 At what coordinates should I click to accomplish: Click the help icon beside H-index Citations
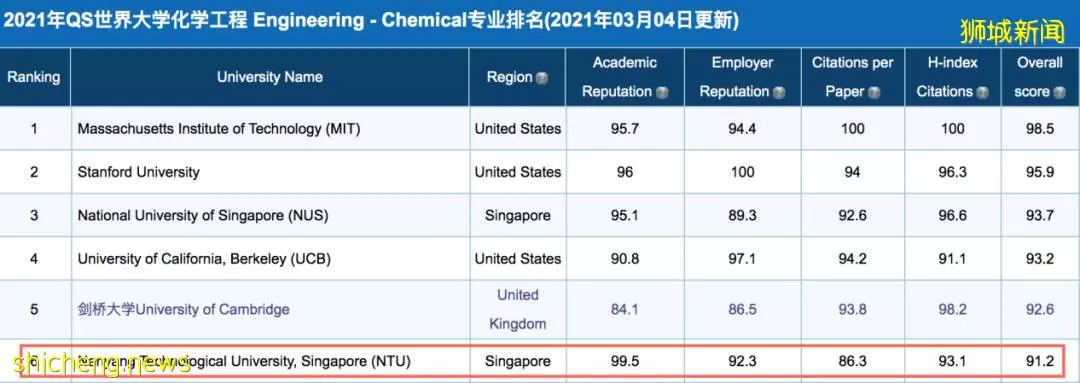click(x=983, y=92)
